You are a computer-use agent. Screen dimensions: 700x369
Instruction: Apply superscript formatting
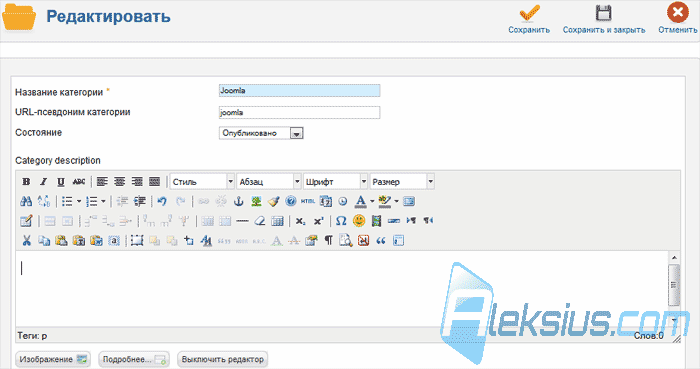(318, 221)
